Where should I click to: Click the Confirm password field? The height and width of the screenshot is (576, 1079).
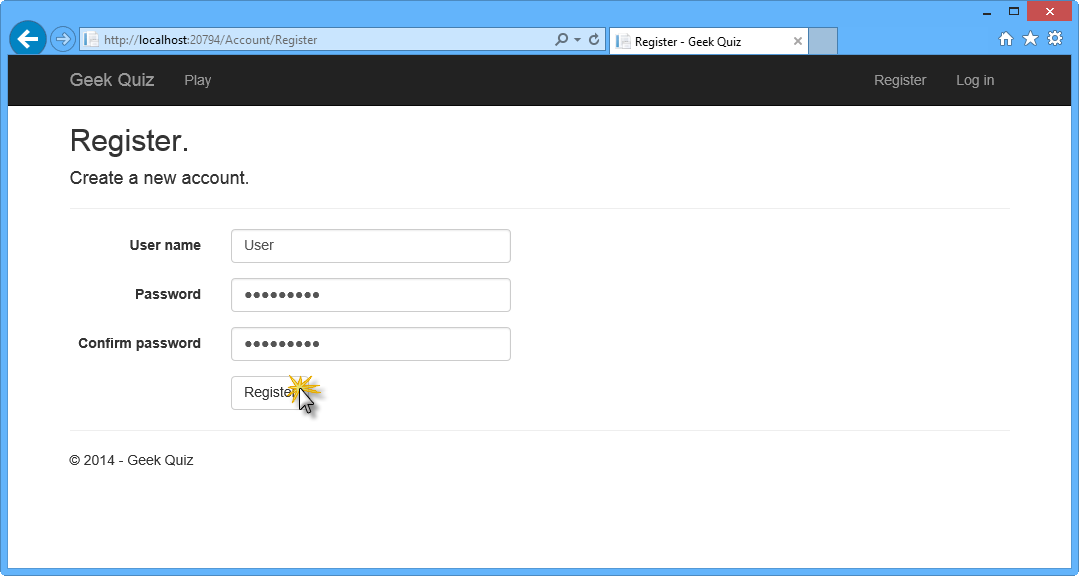[370, 343]
